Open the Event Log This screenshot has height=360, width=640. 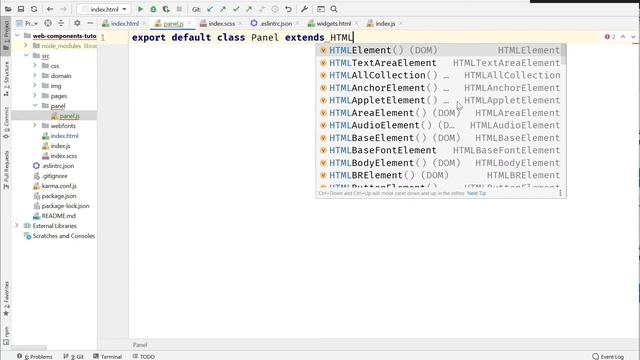tap(608, 356)
